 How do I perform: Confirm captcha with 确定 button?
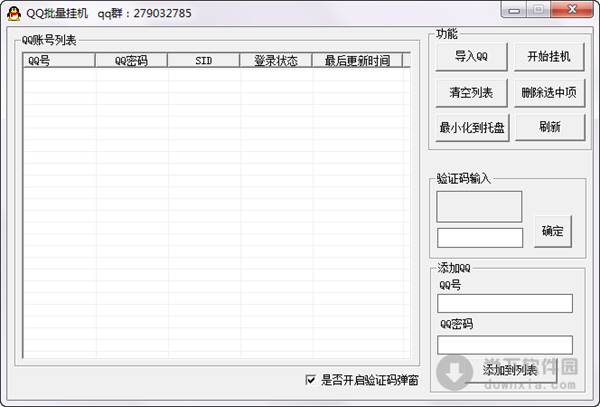(553, 231)
